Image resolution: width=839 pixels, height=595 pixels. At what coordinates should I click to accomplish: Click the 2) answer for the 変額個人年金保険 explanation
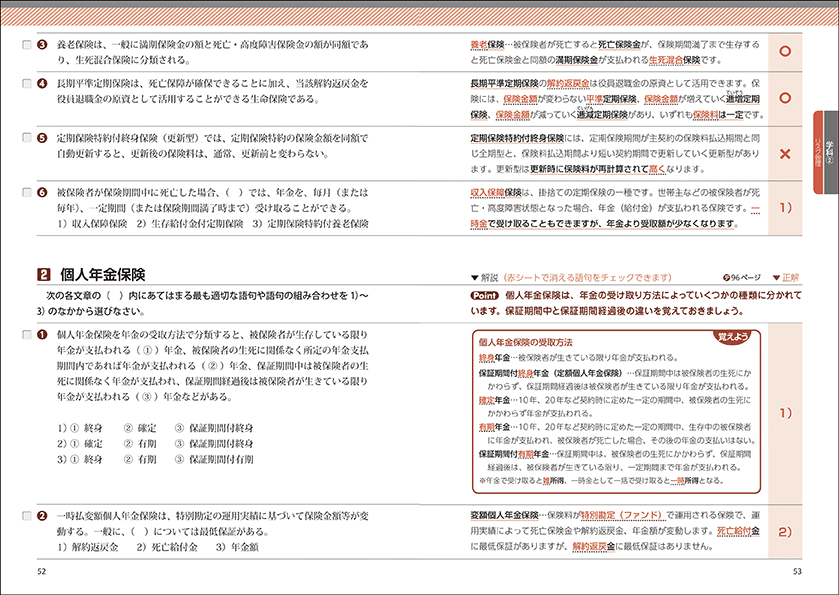tap(785, 532)
